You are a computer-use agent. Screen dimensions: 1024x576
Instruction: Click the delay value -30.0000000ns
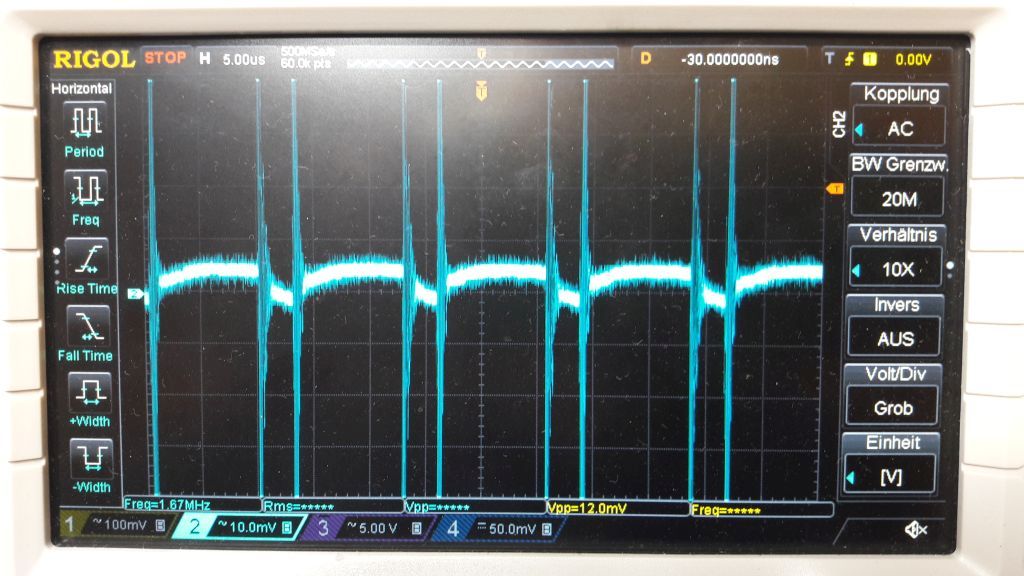[x=729, y=59]
